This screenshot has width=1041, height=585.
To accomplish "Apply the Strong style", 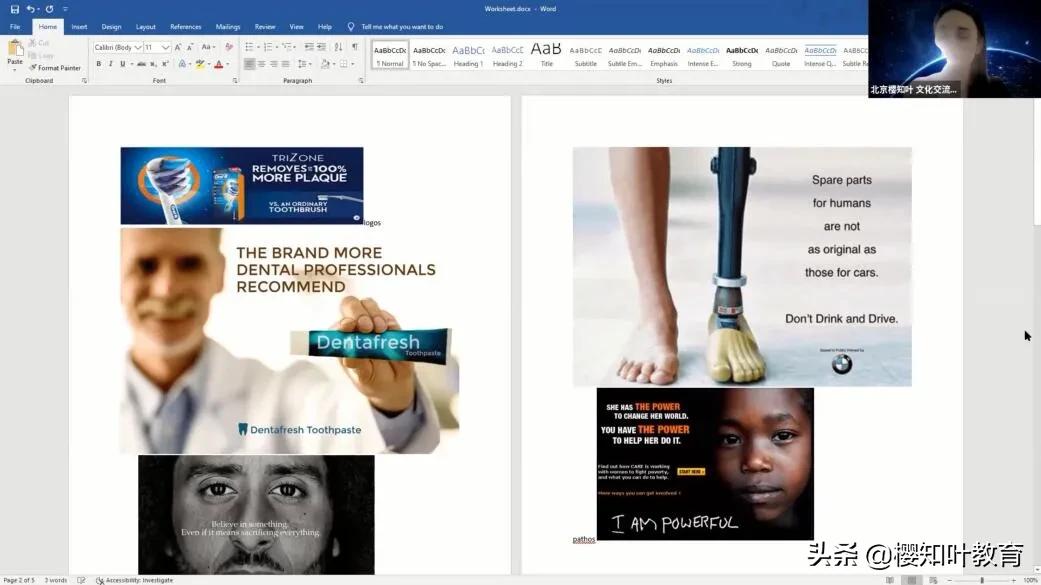I will pyautogui.click(x=742, y=55).
